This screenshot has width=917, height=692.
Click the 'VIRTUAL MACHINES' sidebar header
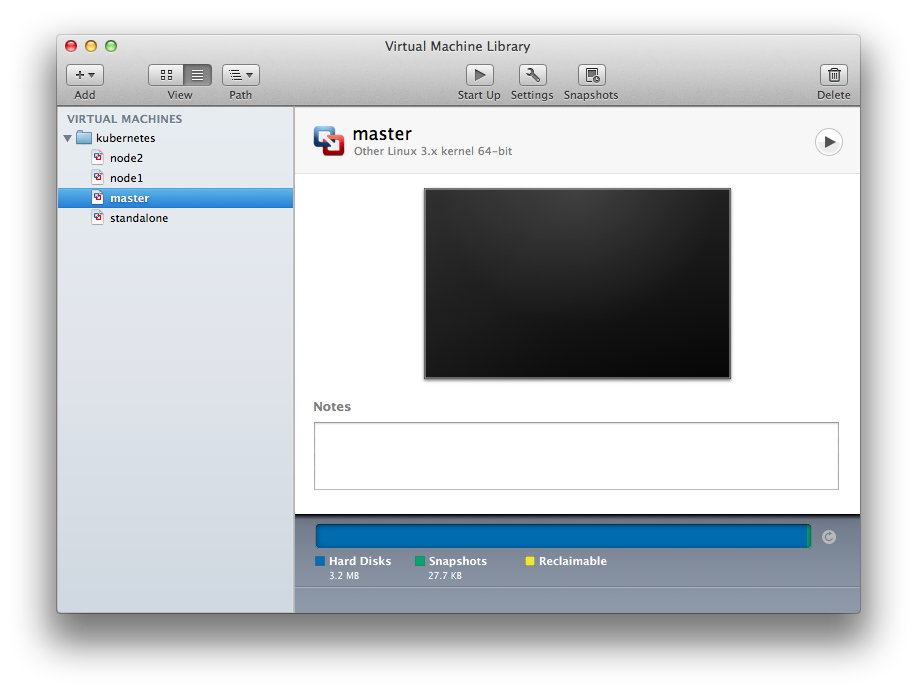click(x=125, y=119)
